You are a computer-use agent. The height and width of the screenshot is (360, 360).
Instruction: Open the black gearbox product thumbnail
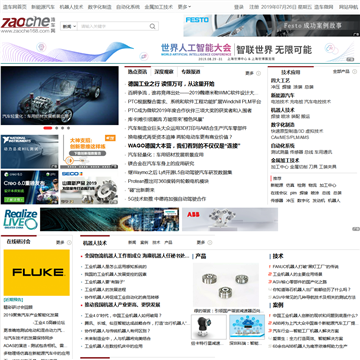[x=209, y=327]
